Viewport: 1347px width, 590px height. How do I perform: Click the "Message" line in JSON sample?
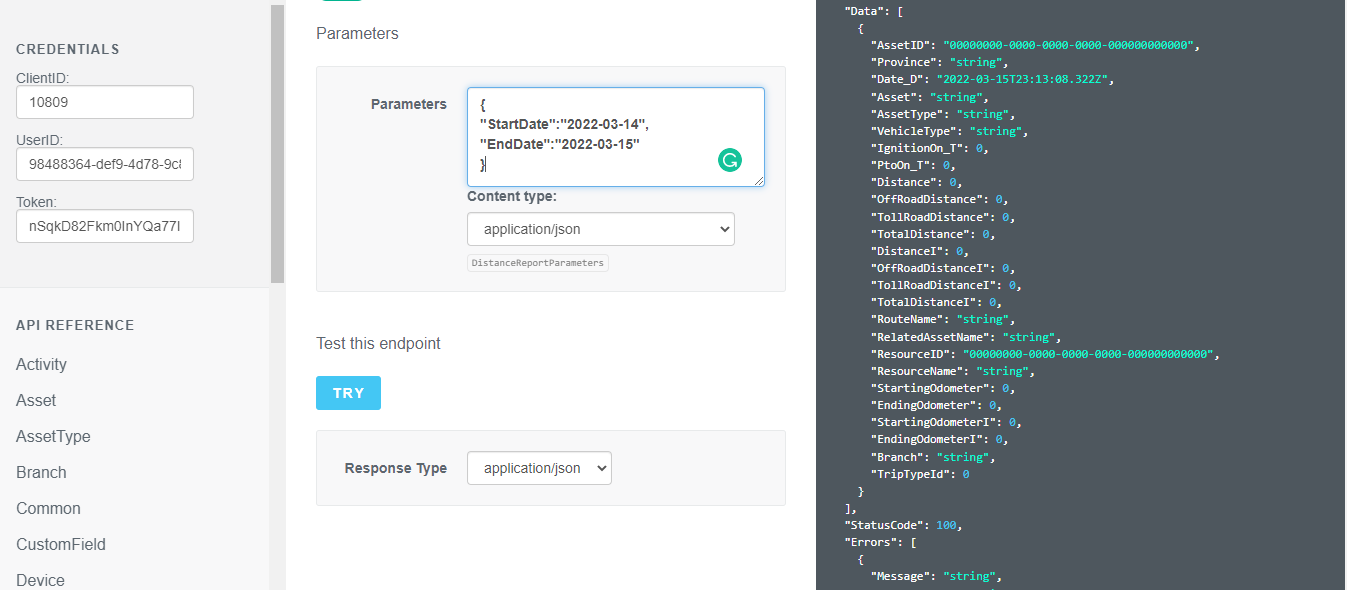click(935, 576)
